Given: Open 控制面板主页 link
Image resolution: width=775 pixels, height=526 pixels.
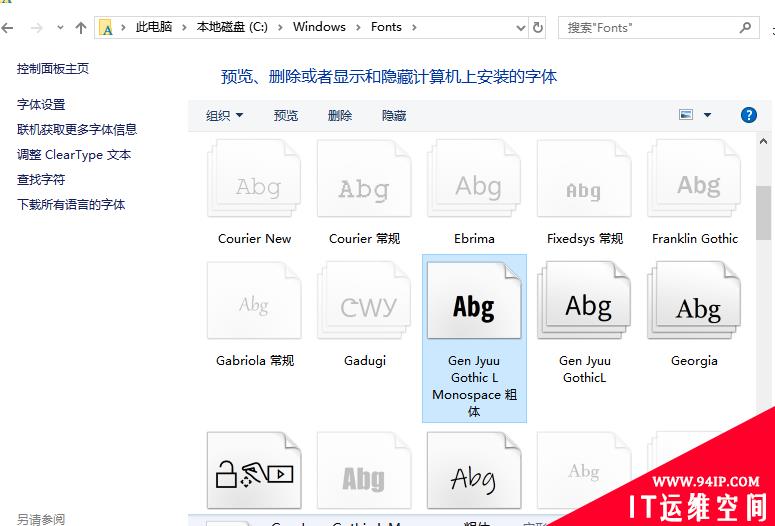Looking at the screenshot, I should pyautogui.click(x=53, y=69).
